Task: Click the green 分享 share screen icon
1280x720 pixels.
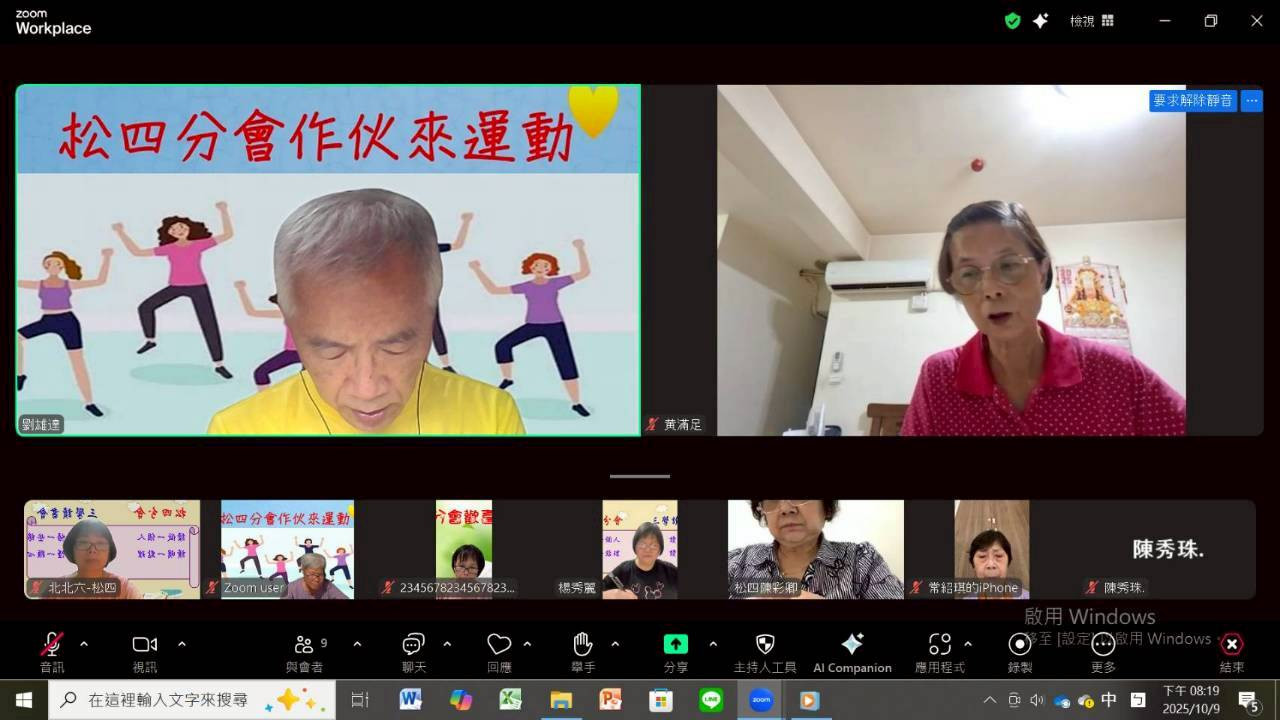Action: pos(676,645)
